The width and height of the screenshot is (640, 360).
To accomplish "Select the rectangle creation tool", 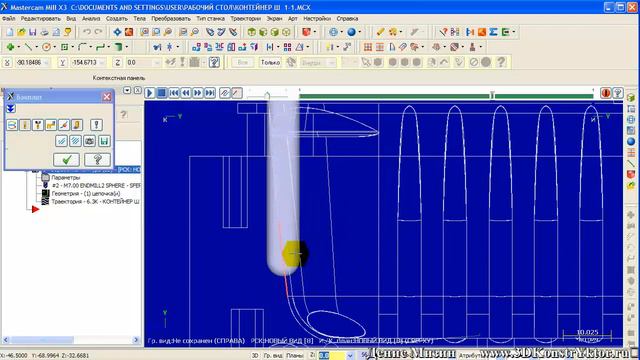I will [64, 47].
